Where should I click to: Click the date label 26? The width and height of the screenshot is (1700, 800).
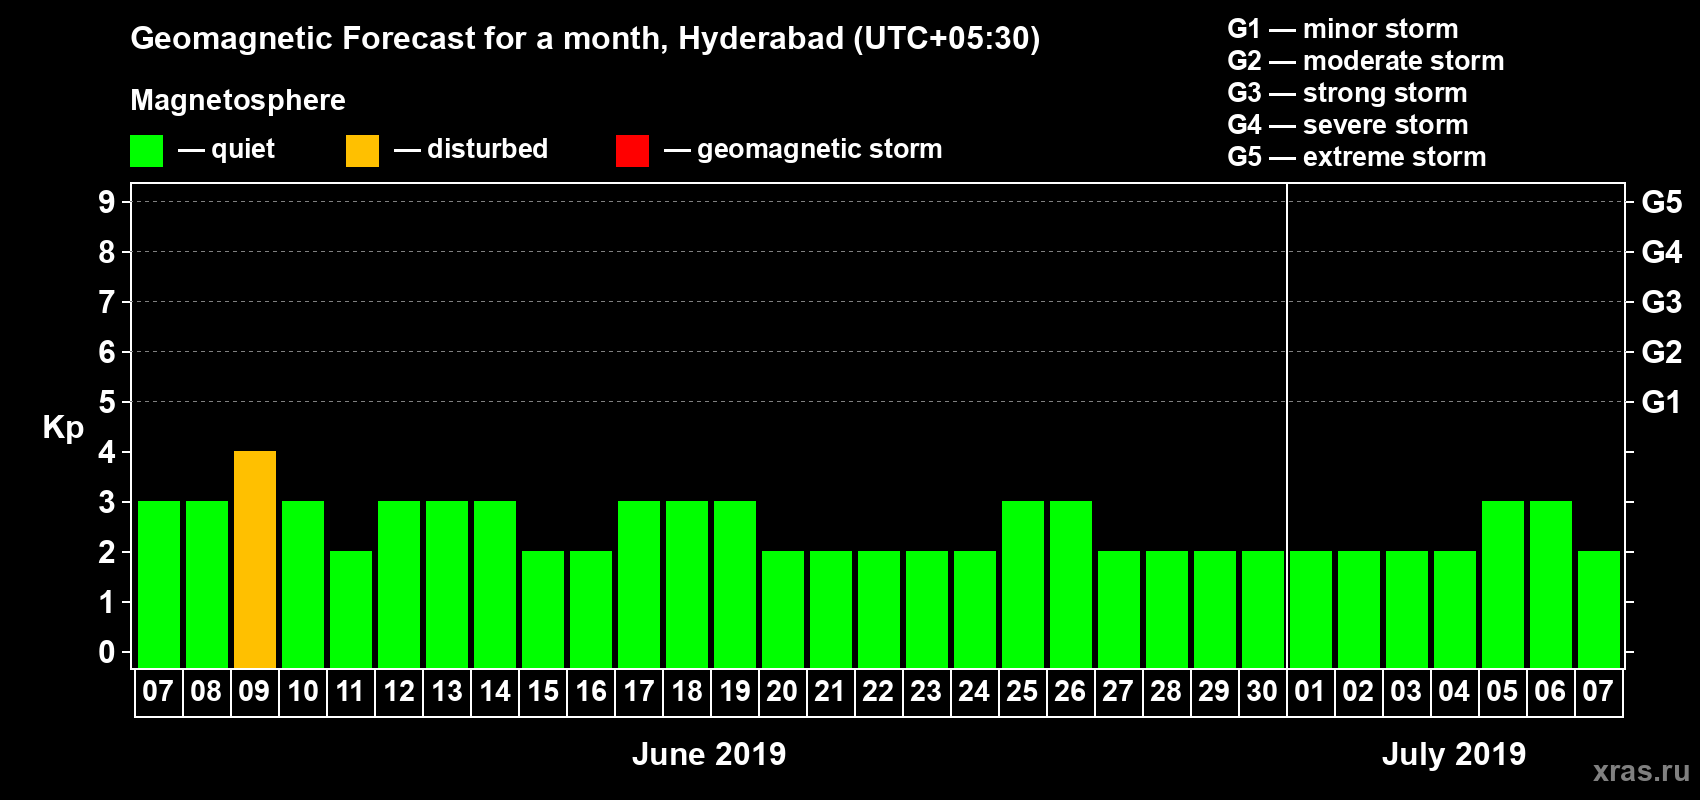click(1070, 692)
